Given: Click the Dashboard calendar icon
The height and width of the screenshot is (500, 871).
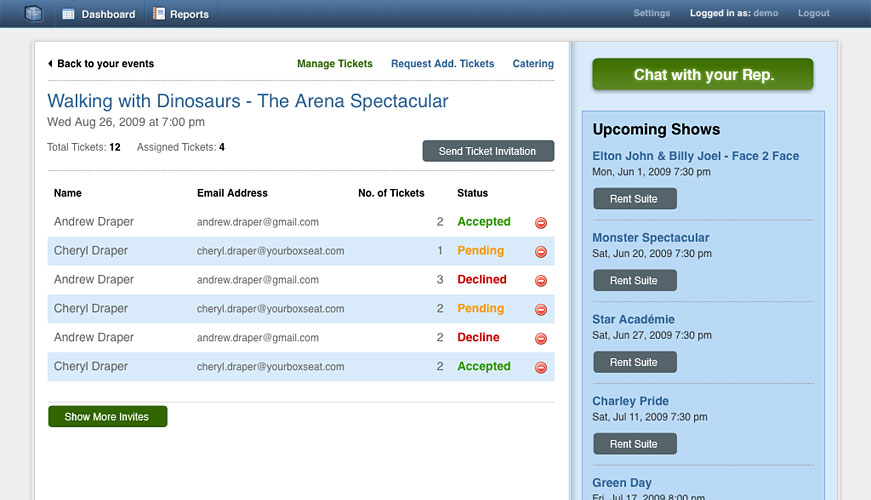Looking at the screenshot, I should pyautogui.click(x=68, y=14).
